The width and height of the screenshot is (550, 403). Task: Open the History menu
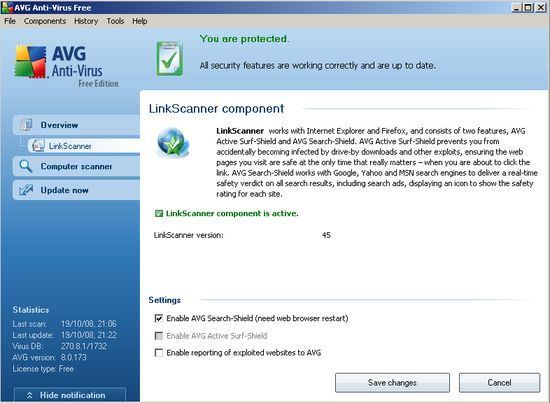click(86, 21)
